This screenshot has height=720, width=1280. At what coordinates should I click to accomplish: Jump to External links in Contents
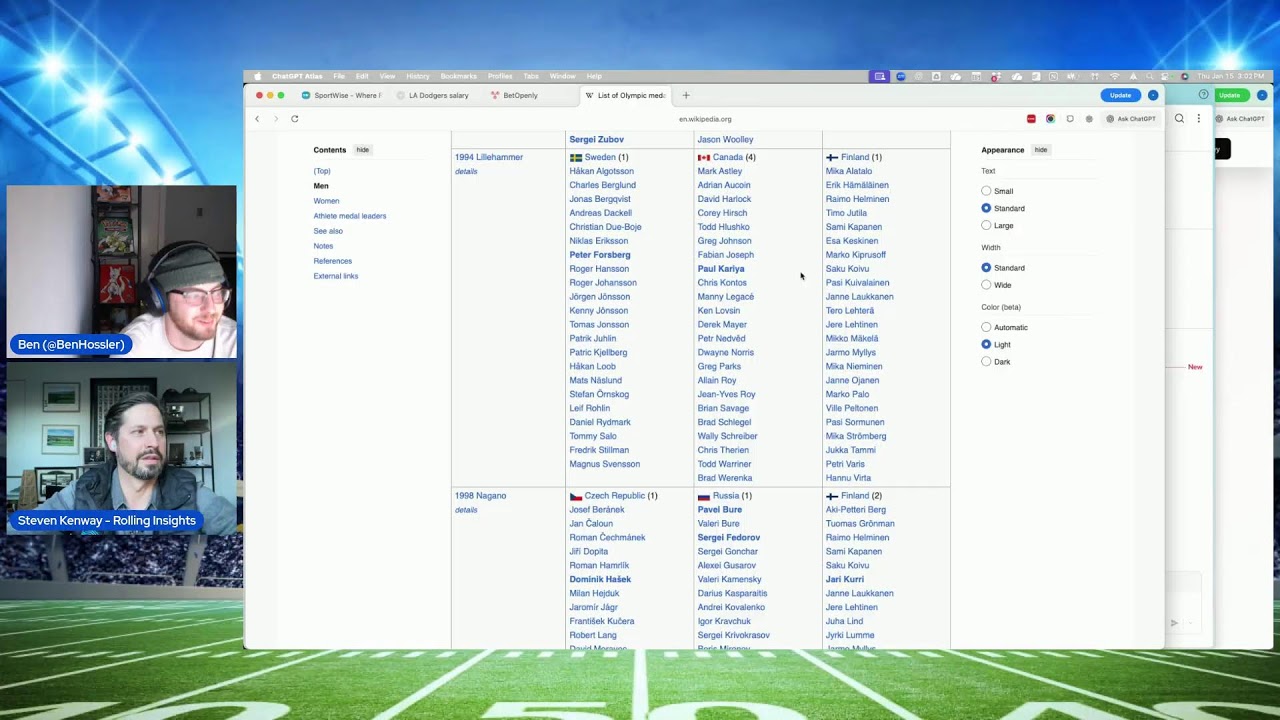[x=335, y=276]
